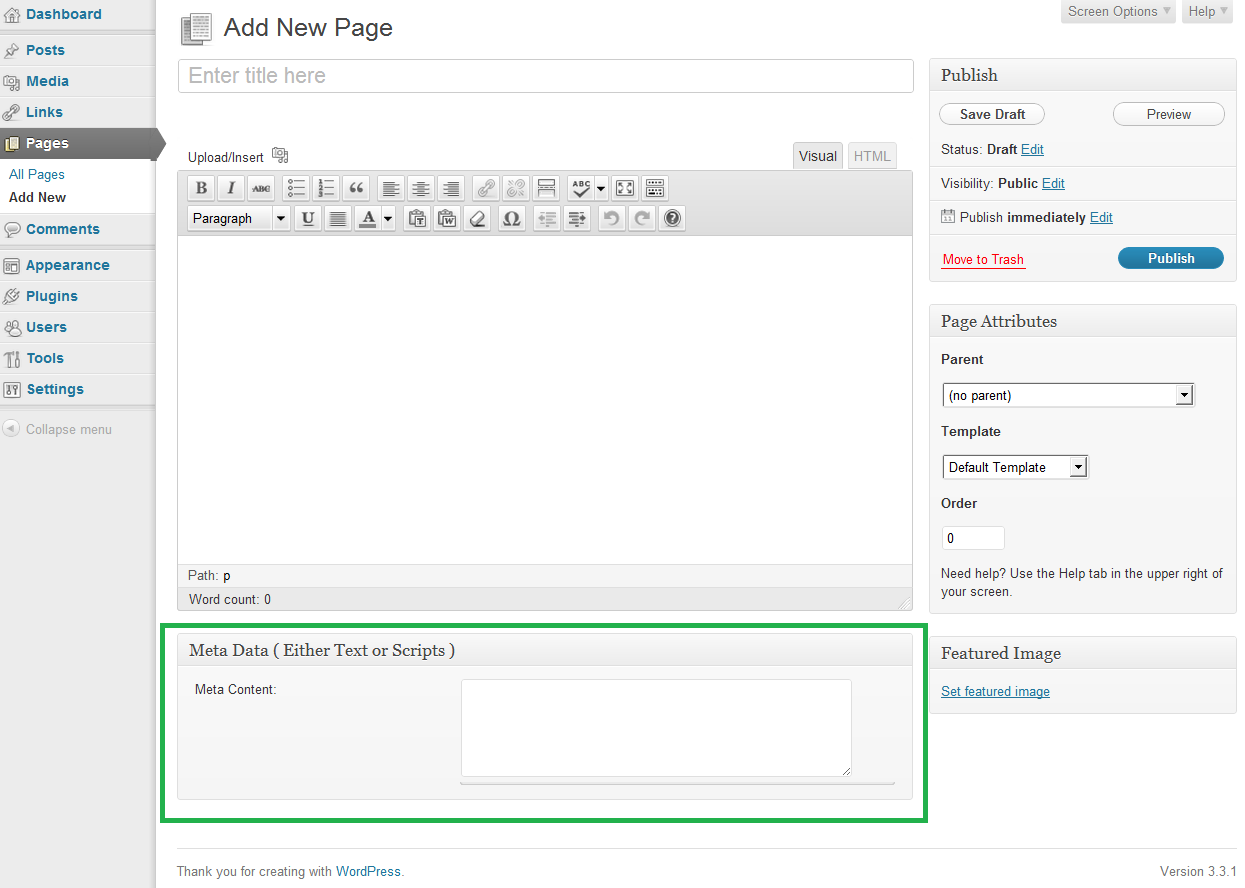Open the Paragraph format dropdown

pyautogui.click(x=238, y=218)
